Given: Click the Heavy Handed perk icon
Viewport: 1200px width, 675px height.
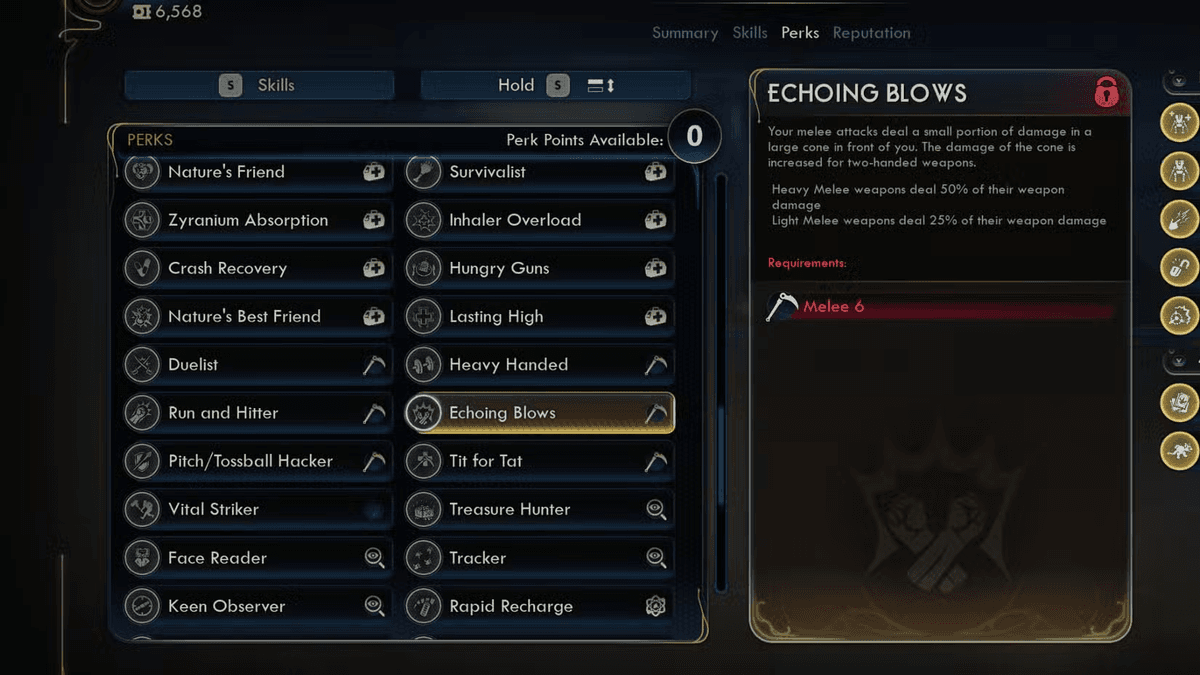Looking at the screenshot, I should pyautogui.click(x=424, y=365).
